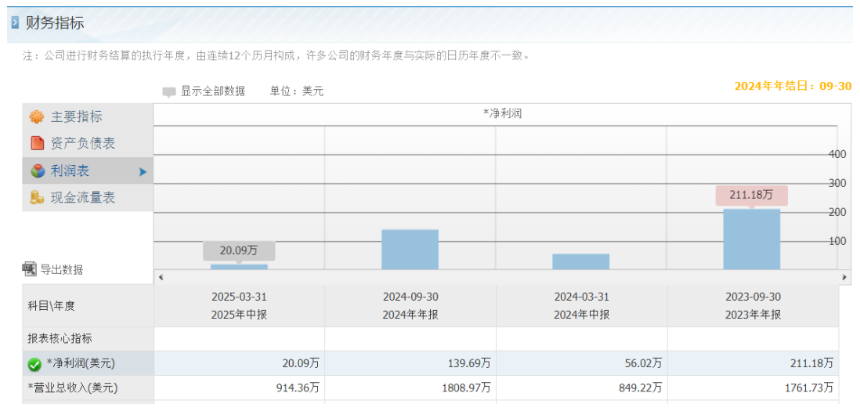
Task: Click the 211.18万 chart bar label
Action: tap(751, 195)
